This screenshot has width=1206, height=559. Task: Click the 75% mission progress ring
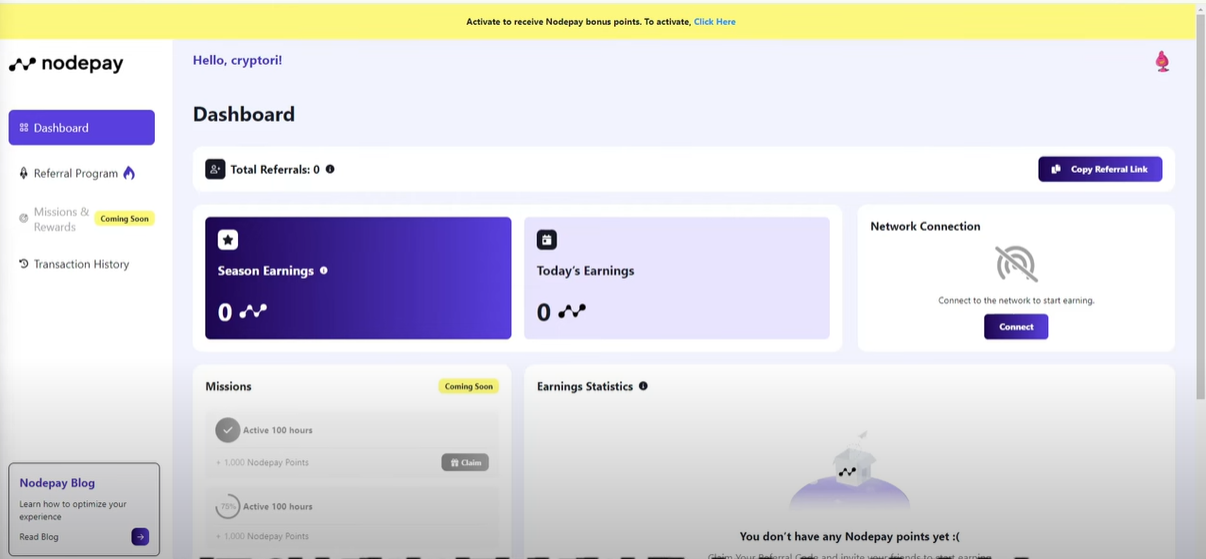[x=228, y=506]
